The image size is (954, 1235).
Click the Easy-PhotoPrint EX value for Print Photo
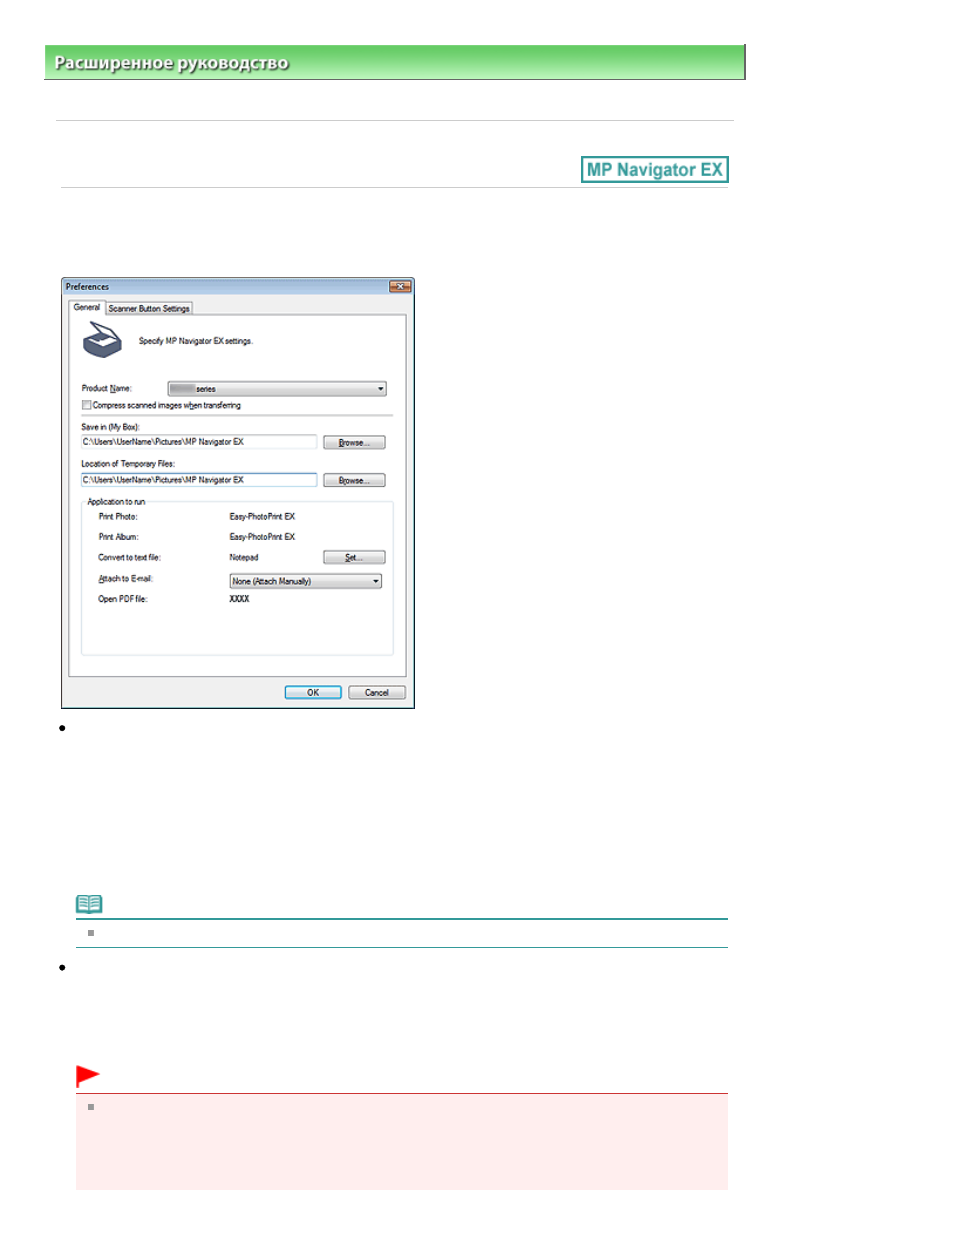pyautogui.click(x=262, y=517)
